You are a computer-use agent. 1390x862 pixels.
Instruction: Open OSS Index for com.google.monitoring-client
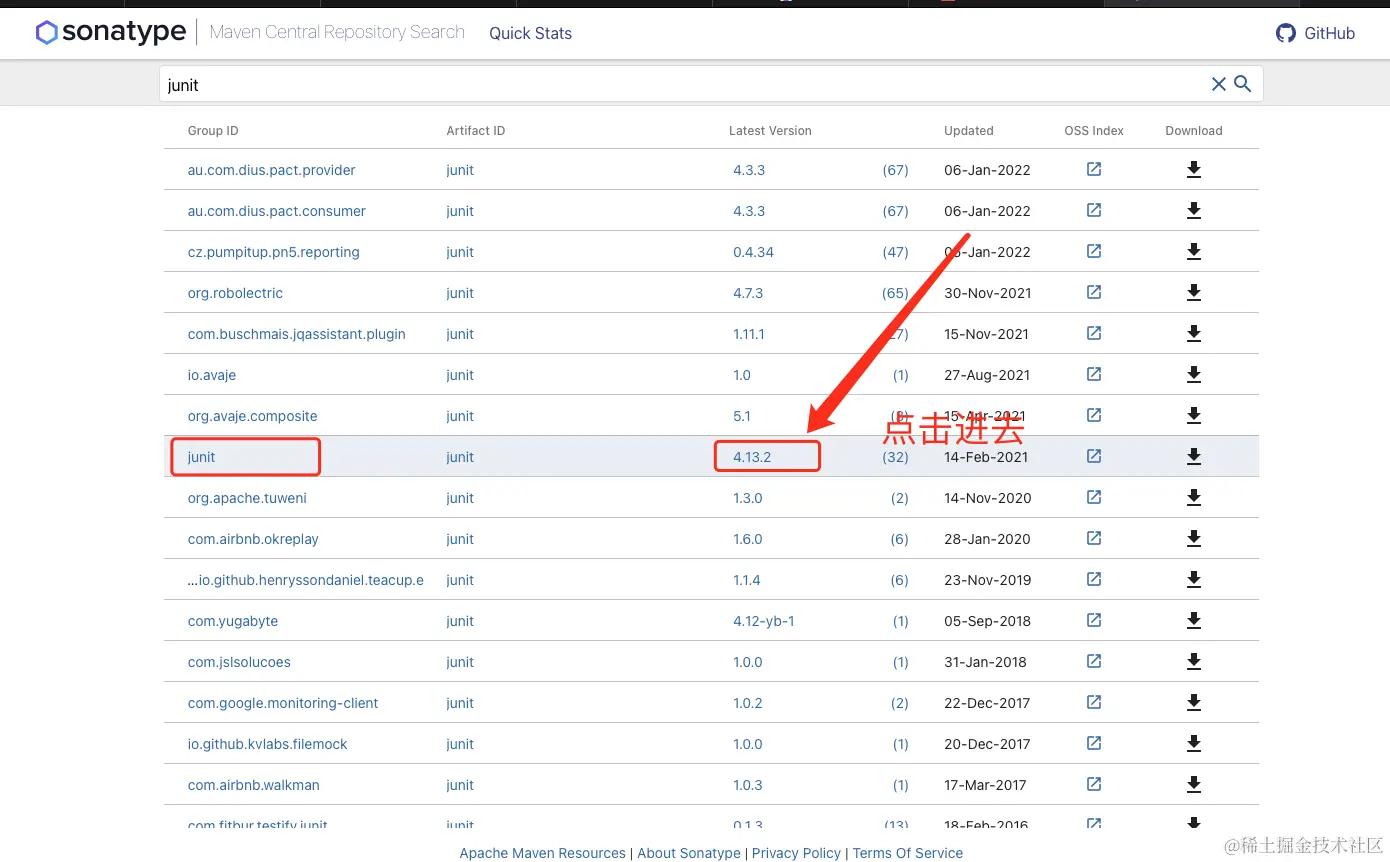tap(1094, 703)
